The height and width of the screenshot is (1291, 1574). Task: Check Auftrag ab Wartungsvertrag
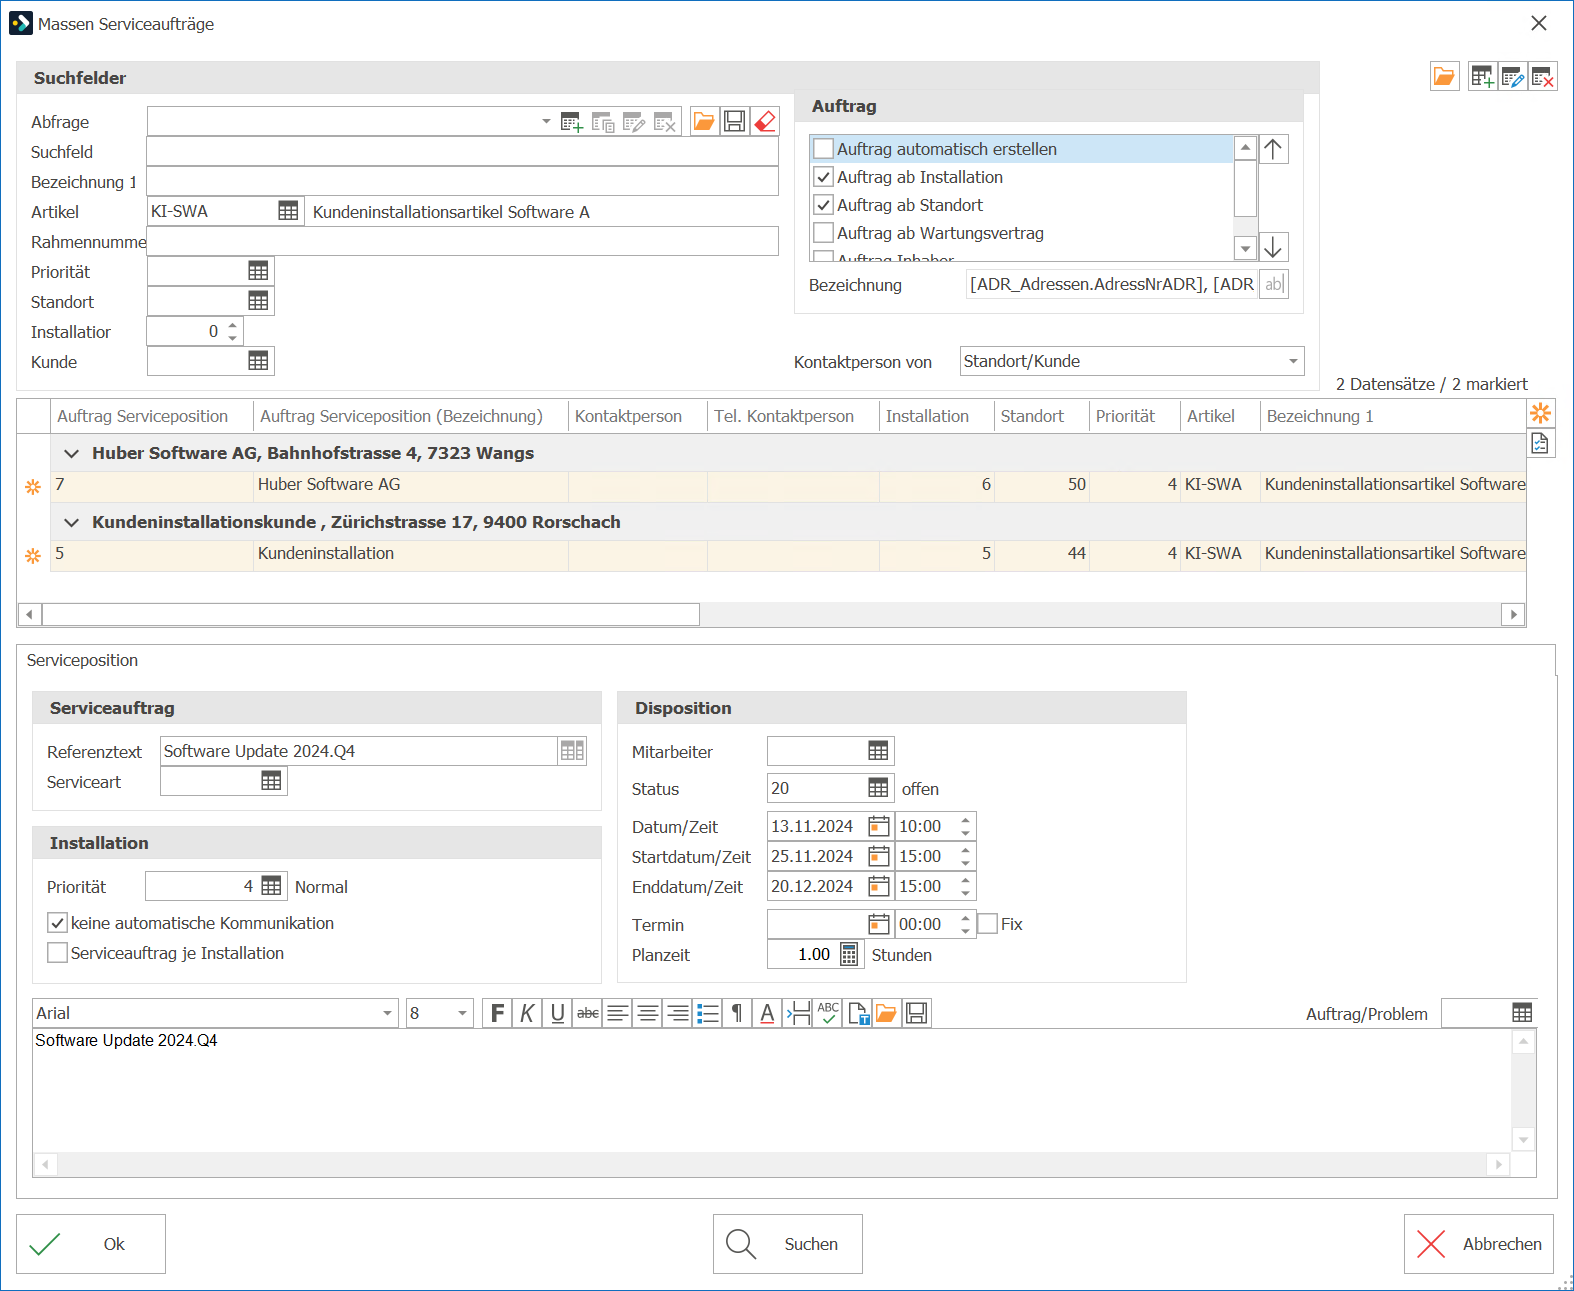point(824,233)
